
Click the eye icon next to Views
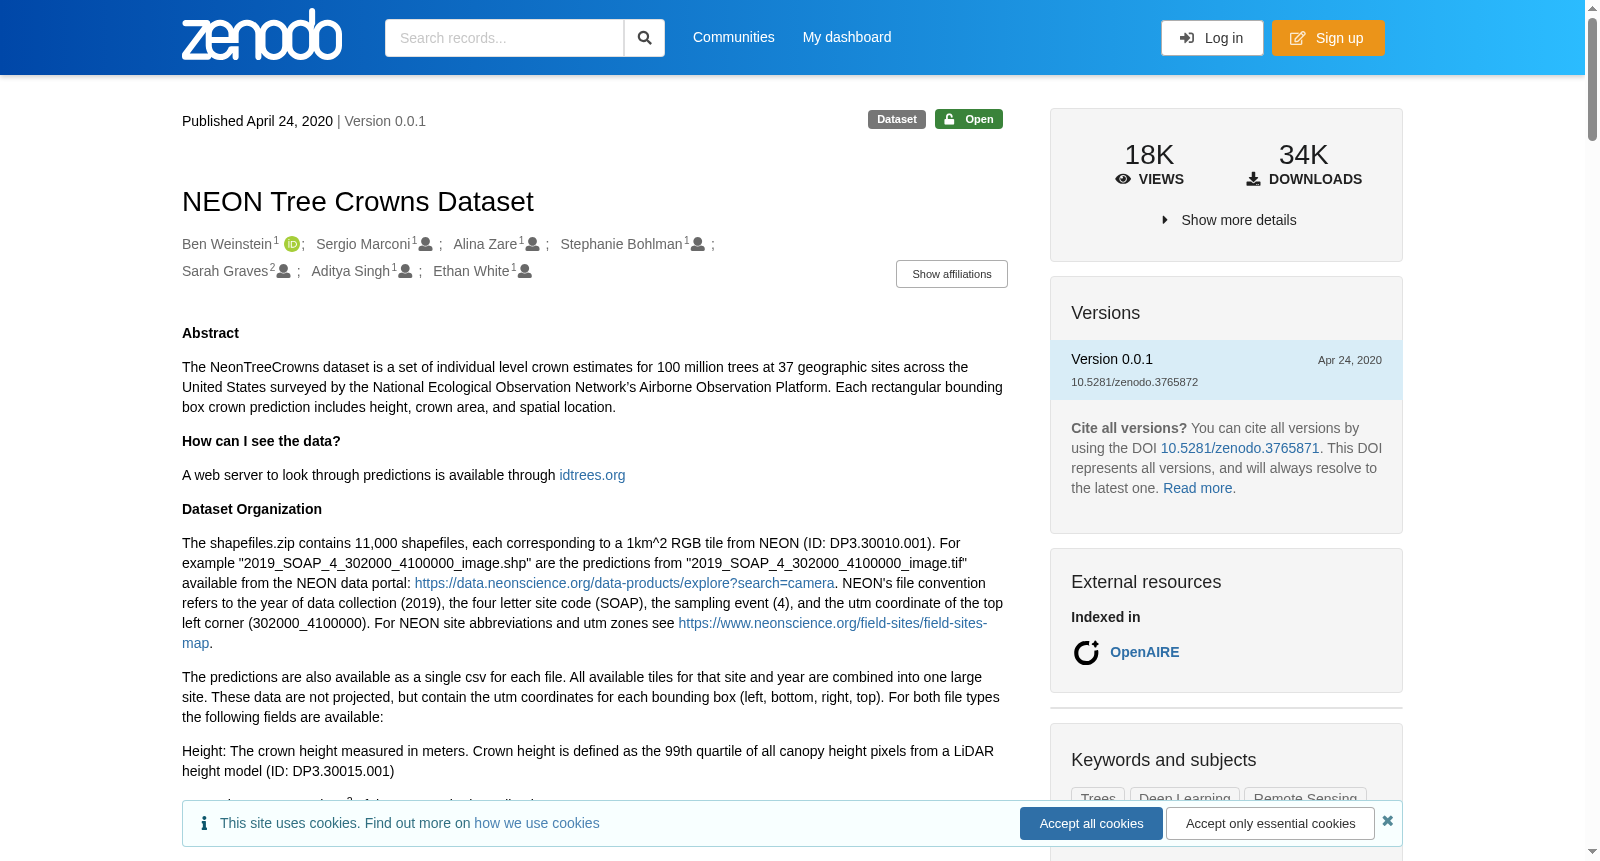coord(1123,179)
